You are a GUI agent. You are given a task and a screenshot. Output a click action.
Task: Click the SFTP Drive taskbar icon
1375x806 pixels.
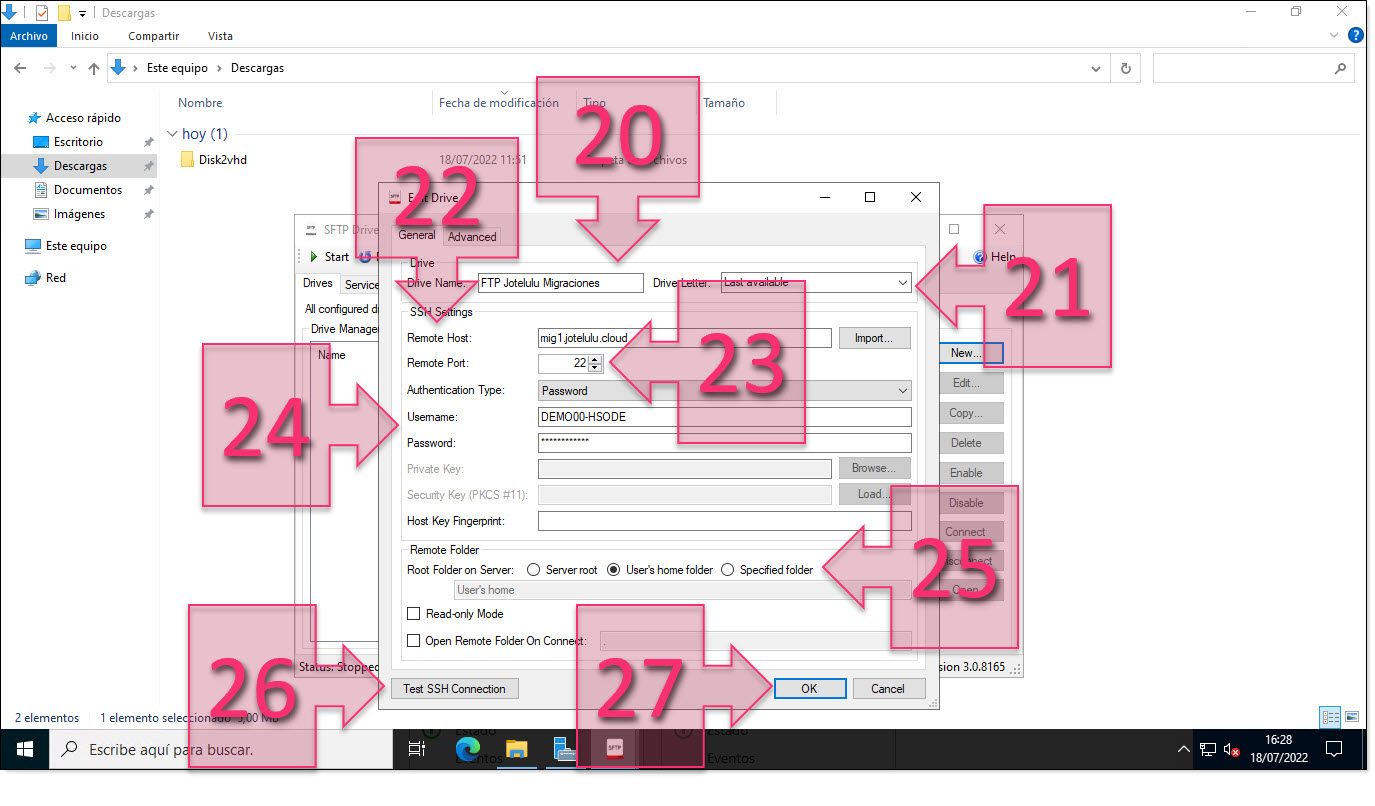614,748
